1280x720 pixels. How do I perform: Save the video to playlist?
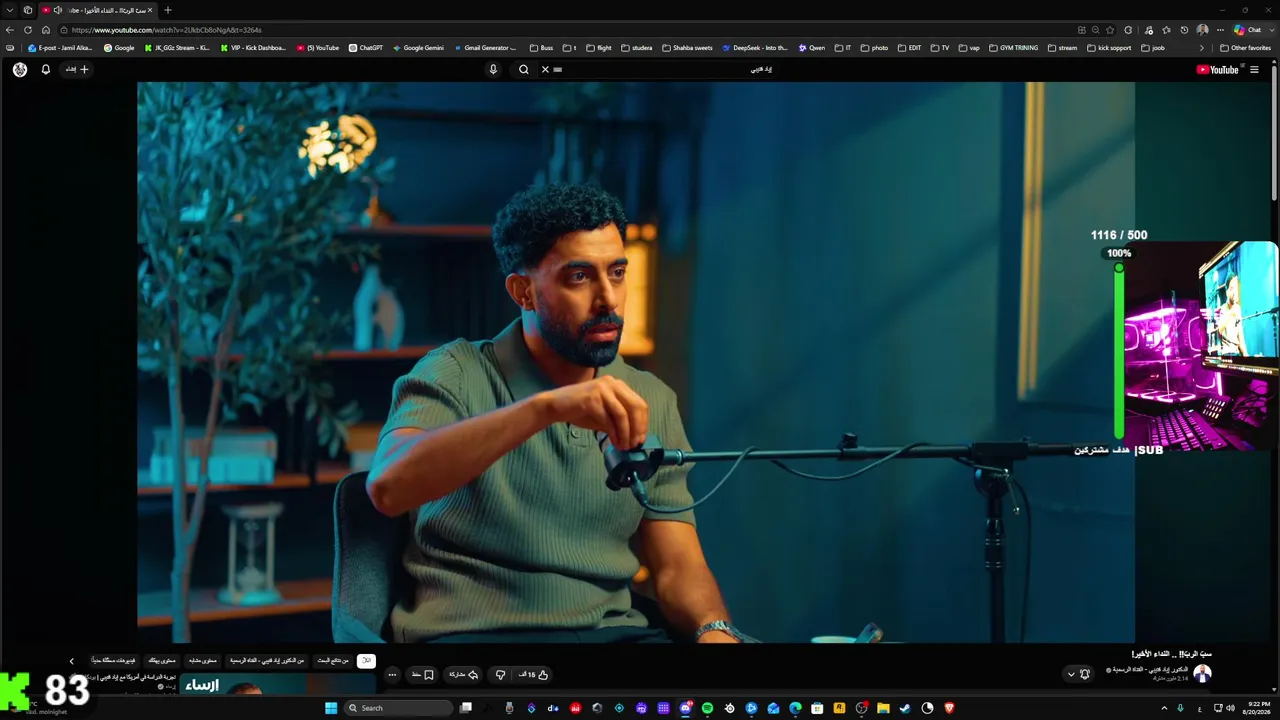point(424,675)
